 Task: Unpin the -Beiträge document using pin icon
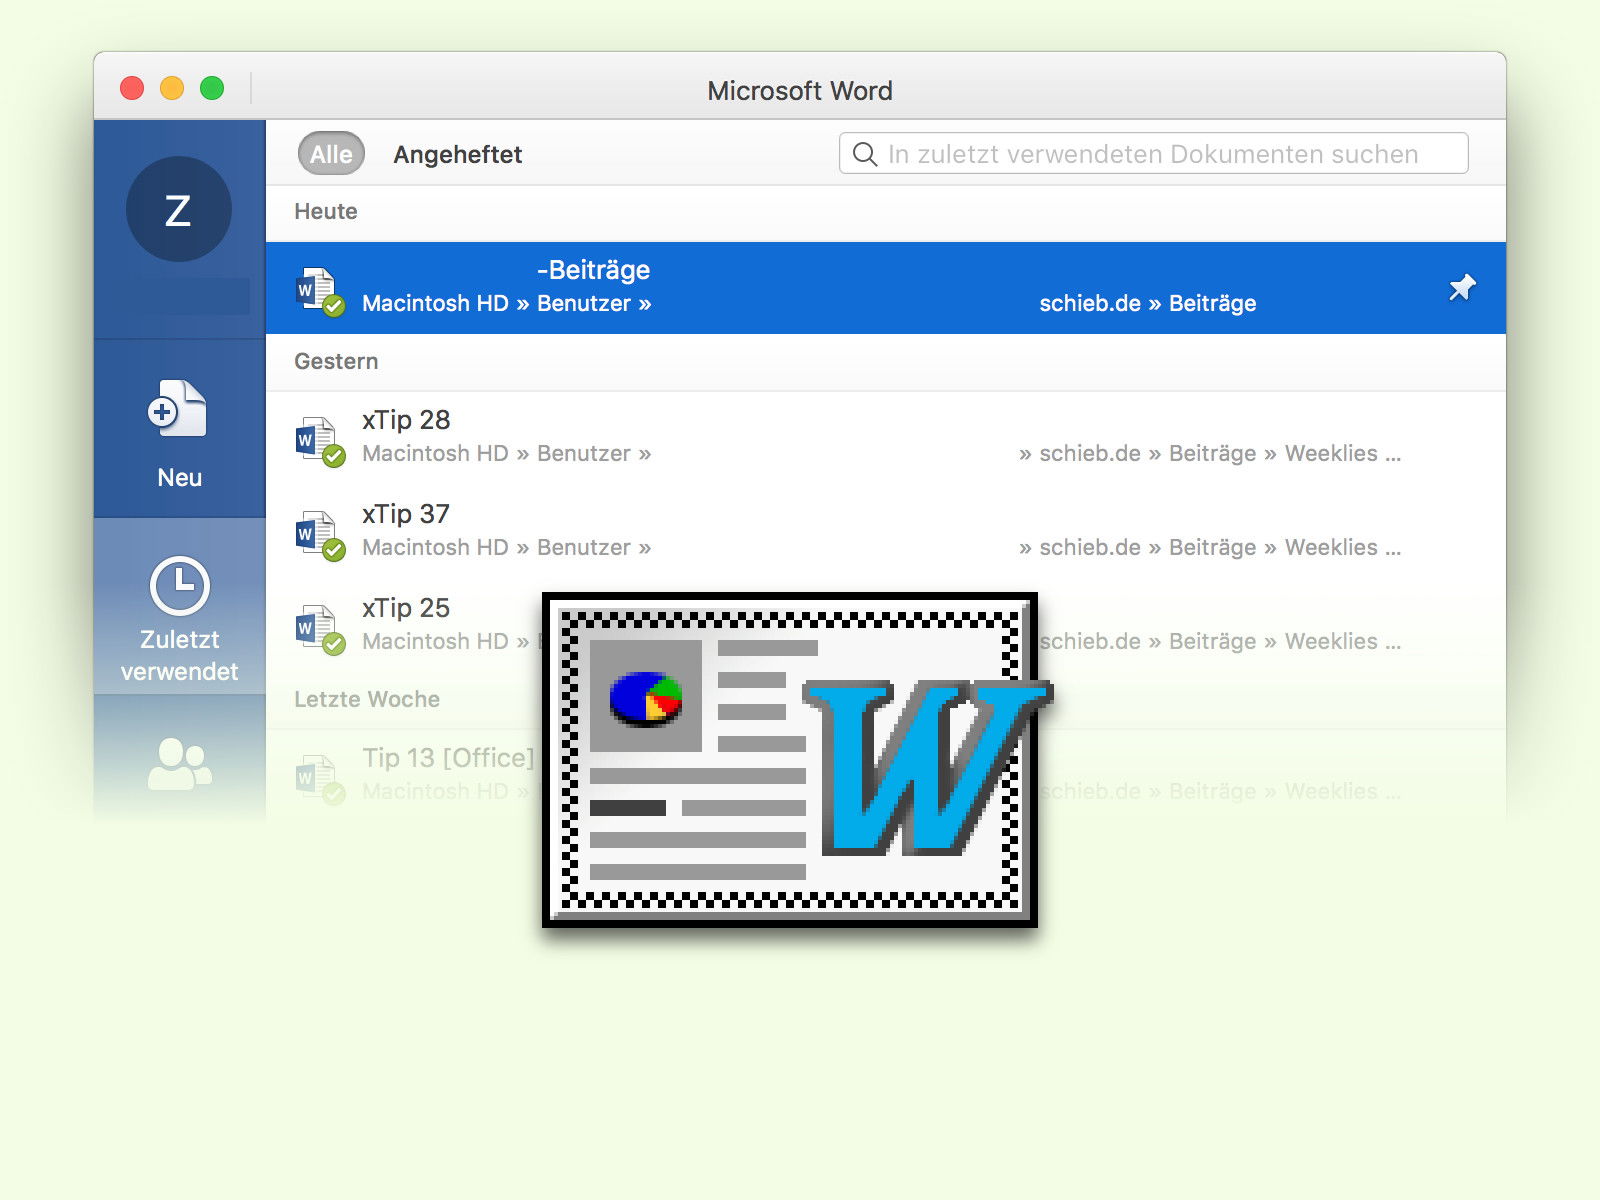tap(1462, 288)
